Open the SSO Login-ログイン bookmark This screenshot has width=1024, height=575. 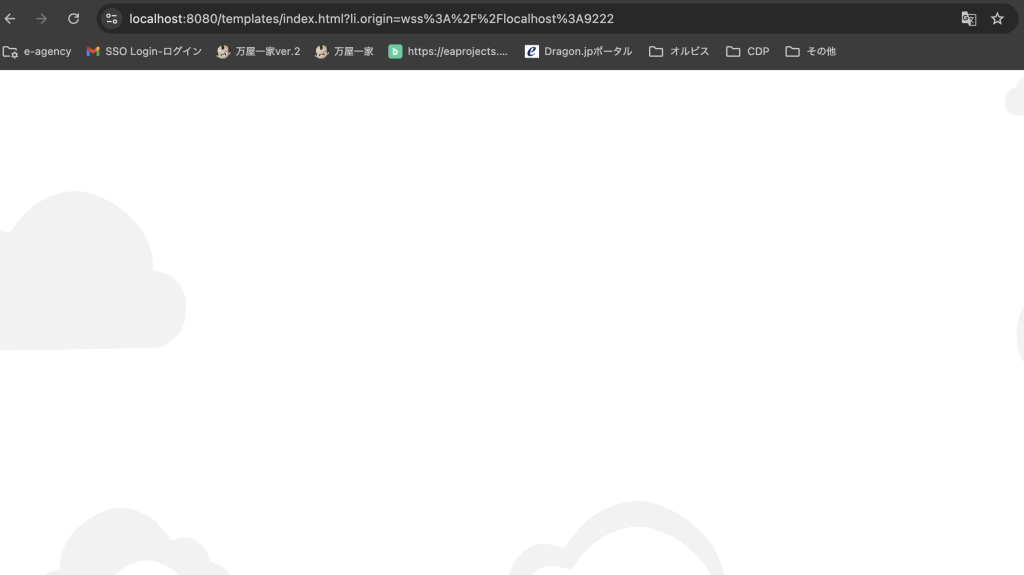pyautogui.click(x=144, y=51)
